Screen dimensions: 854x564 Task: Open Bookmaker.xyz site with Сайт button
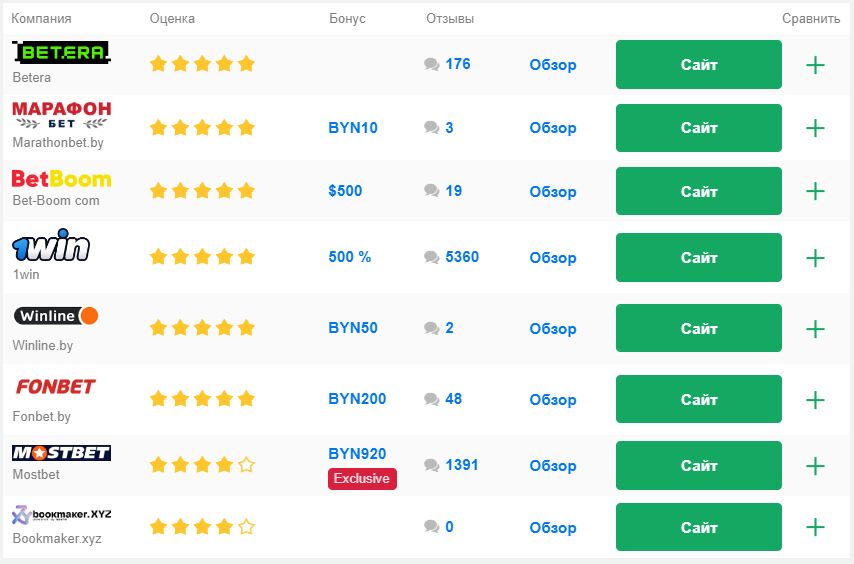(699, 527)
